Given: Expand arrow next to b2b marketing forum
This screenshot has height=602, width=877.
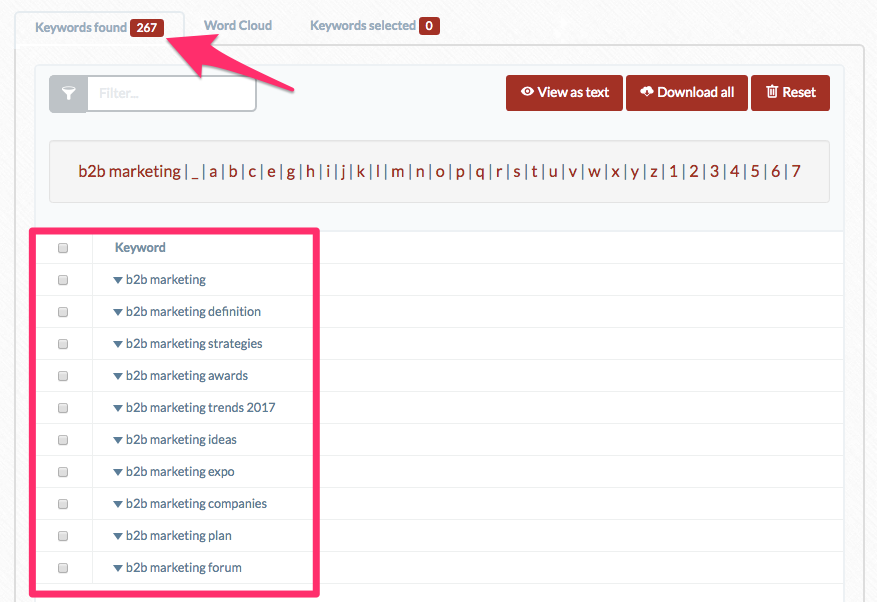Looking at the screenshot, I should pos(117,568).
